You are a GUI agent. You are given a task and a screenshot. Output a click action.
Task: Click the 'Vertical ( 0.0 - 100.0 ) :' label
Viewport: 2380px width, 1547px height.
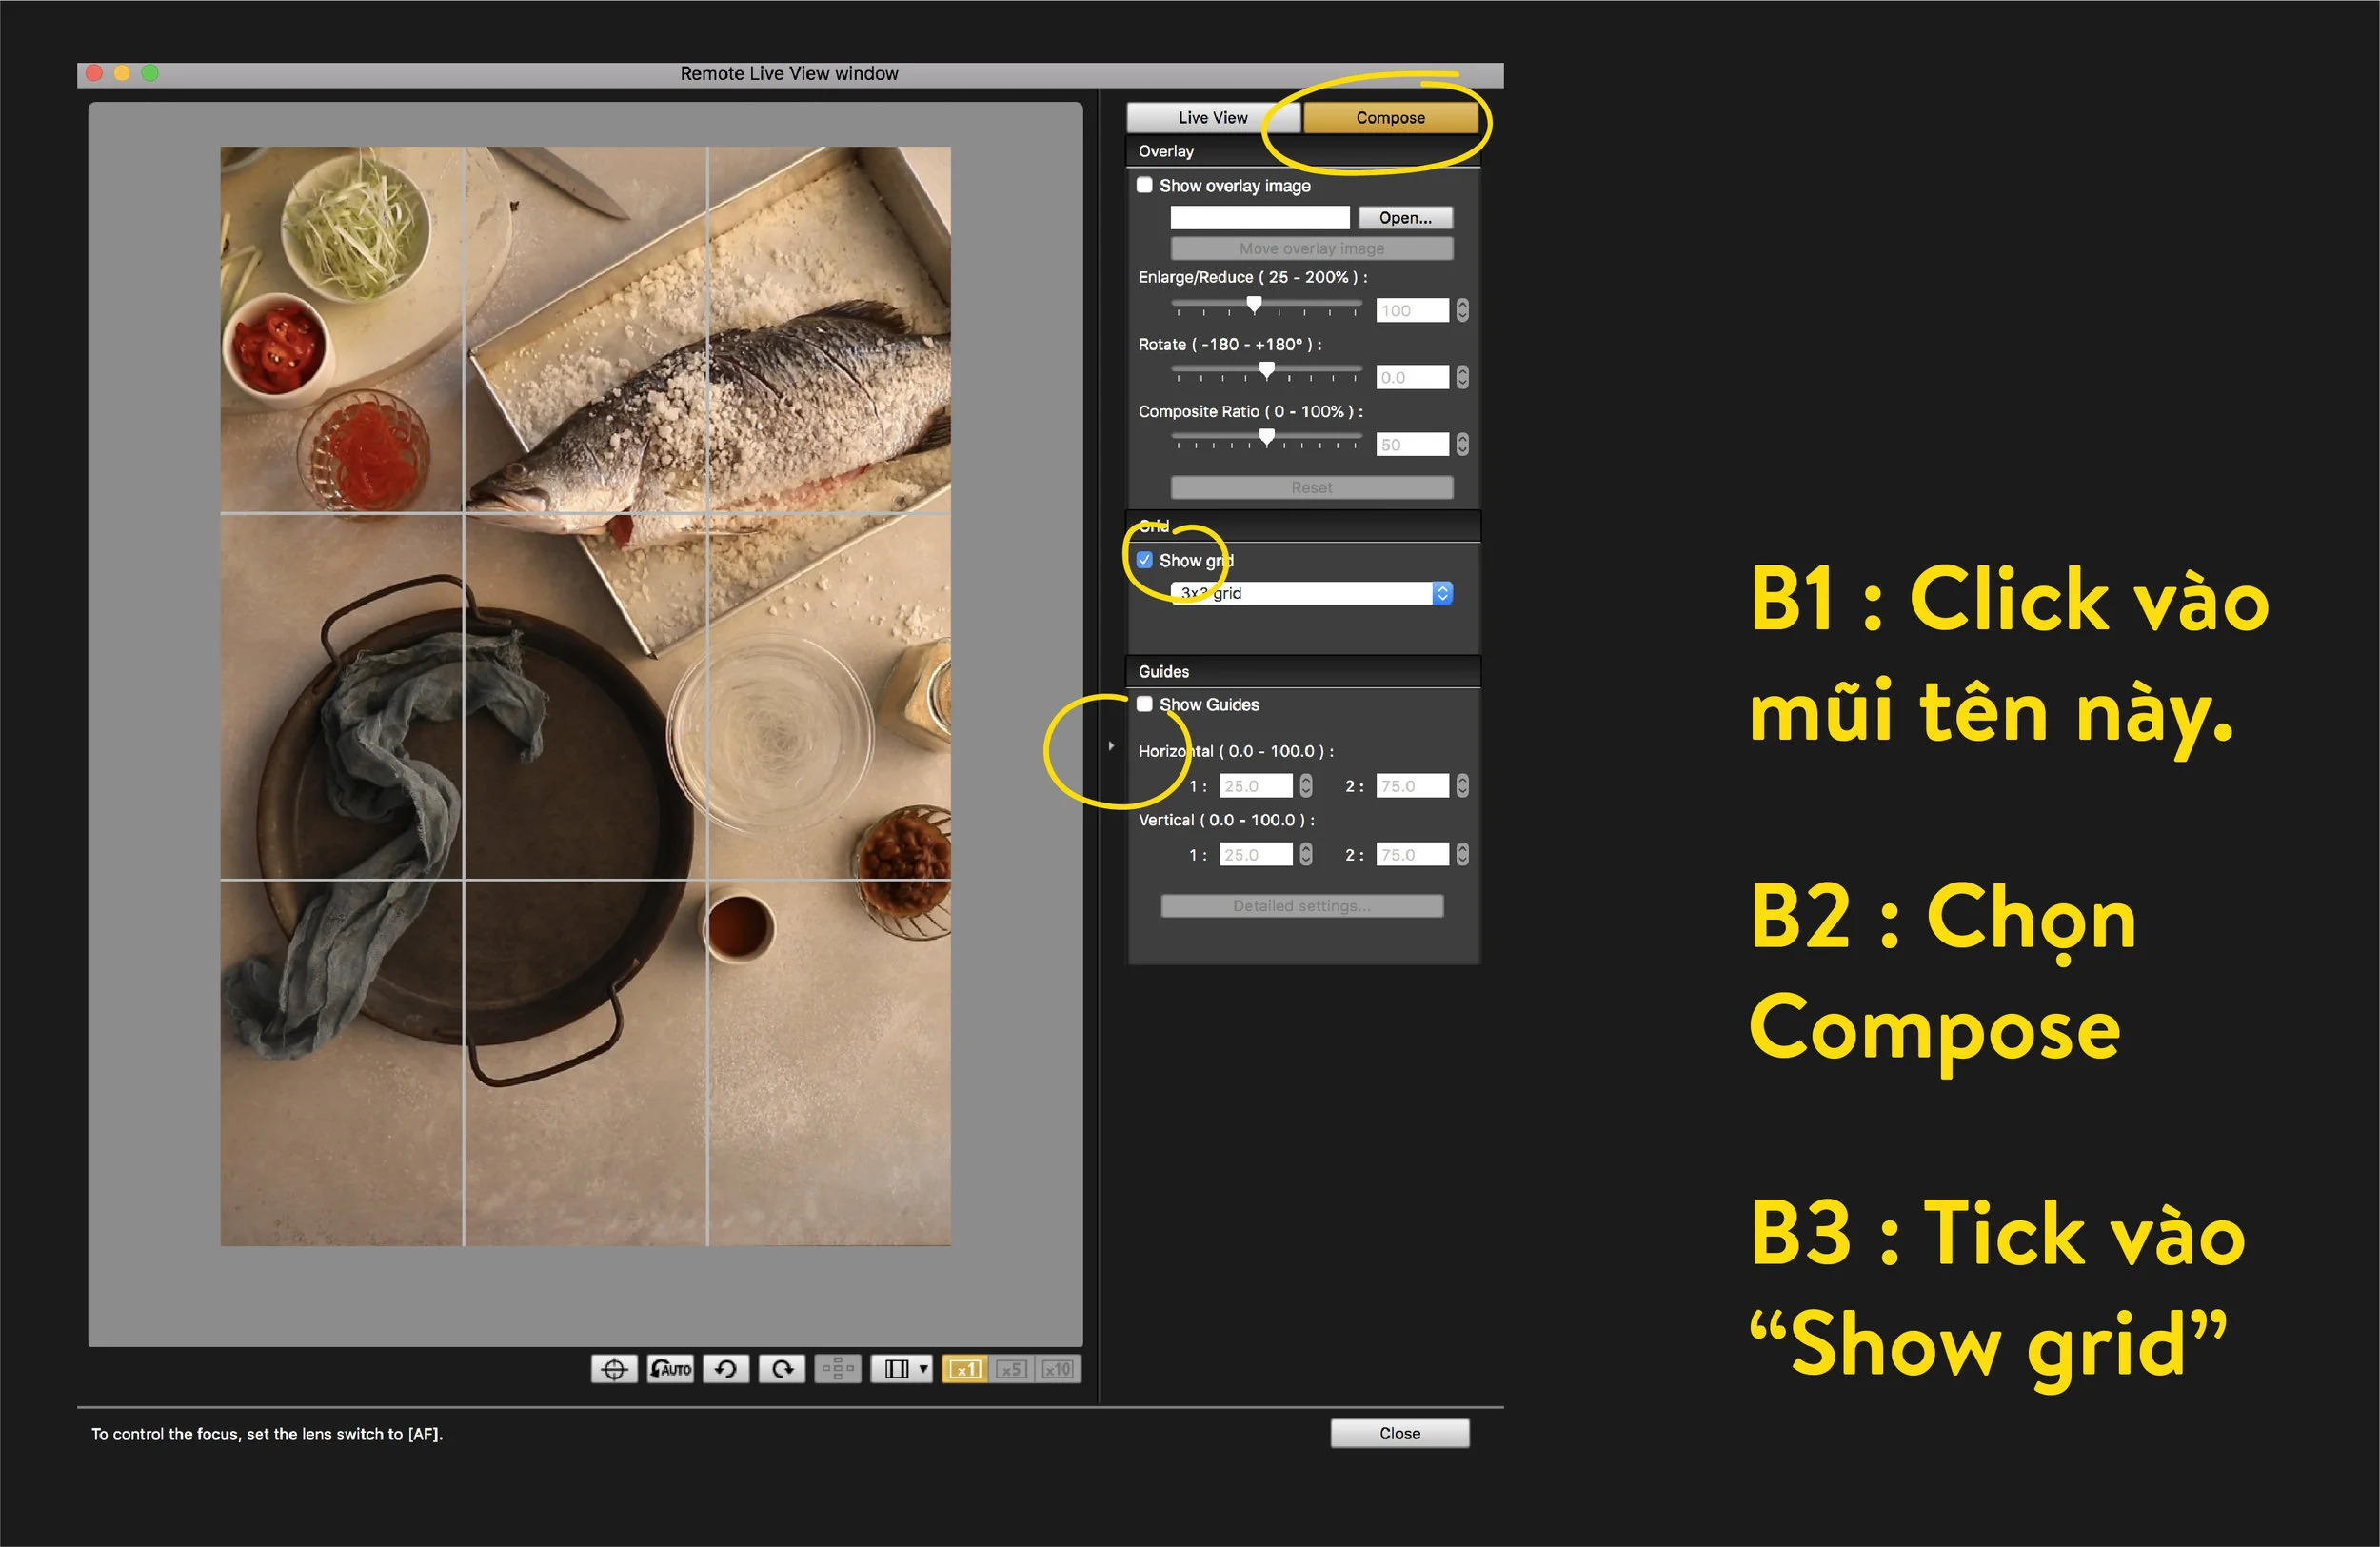click(x=1227, y=820)
